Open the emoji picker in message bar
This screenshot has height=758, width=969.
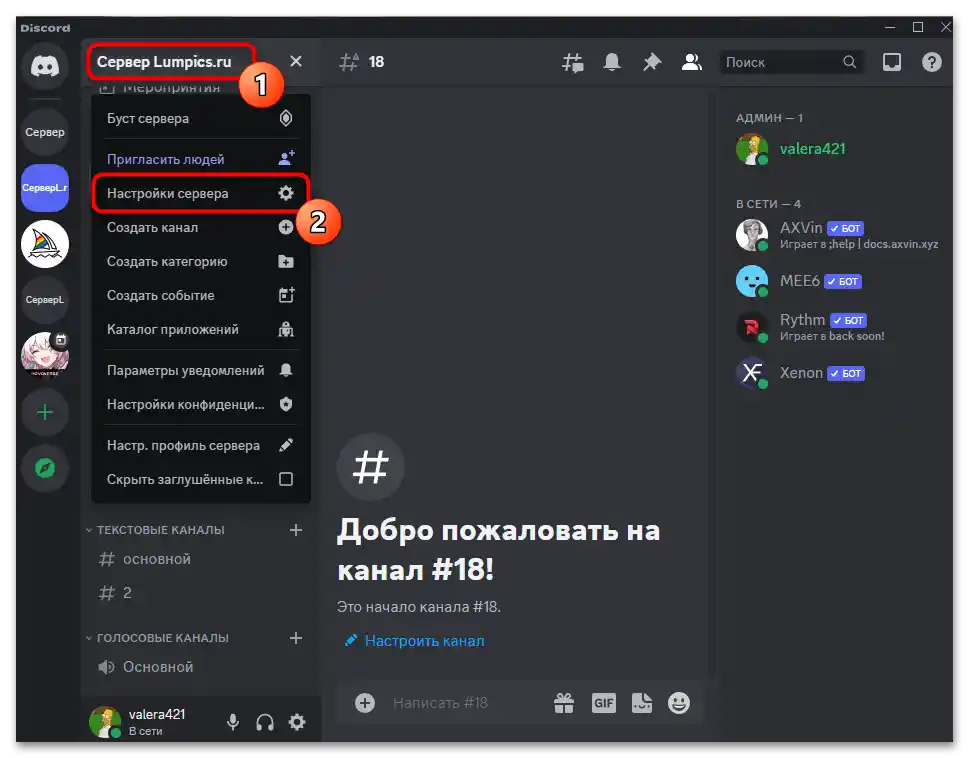pos(679,702)
